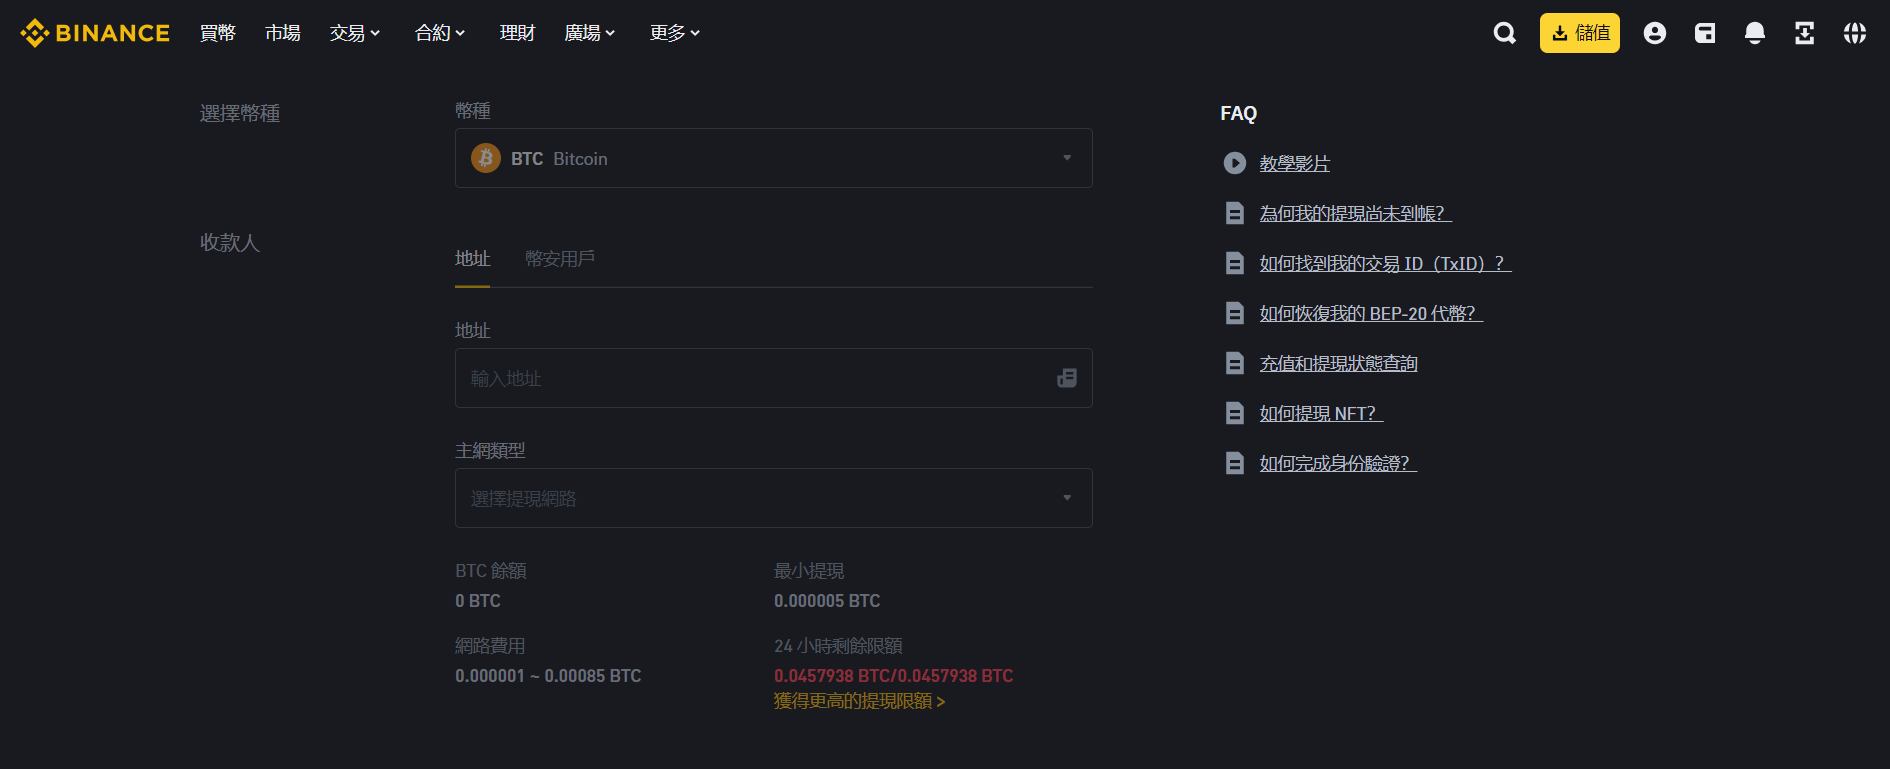
Task: Open the notifications bell icon
Action: coord(1755,33)
